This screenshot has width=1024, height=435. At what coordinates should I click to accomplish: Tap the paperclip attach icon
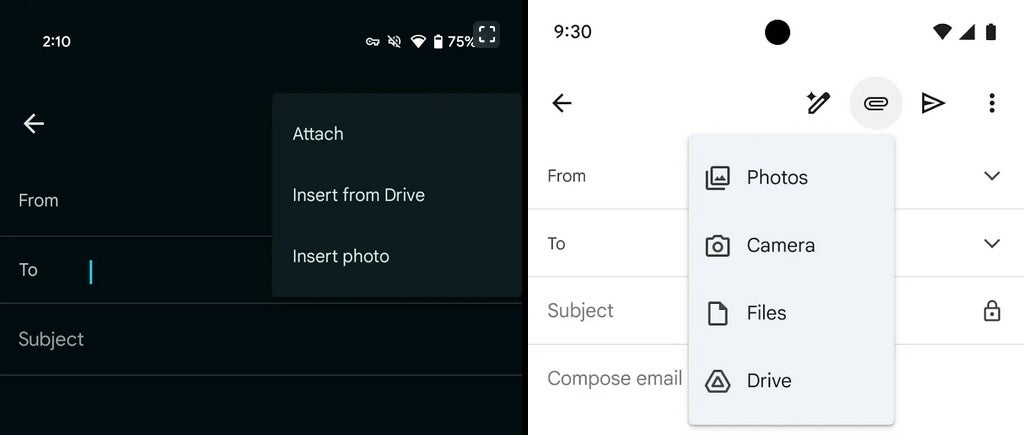[x=876, y=103]
